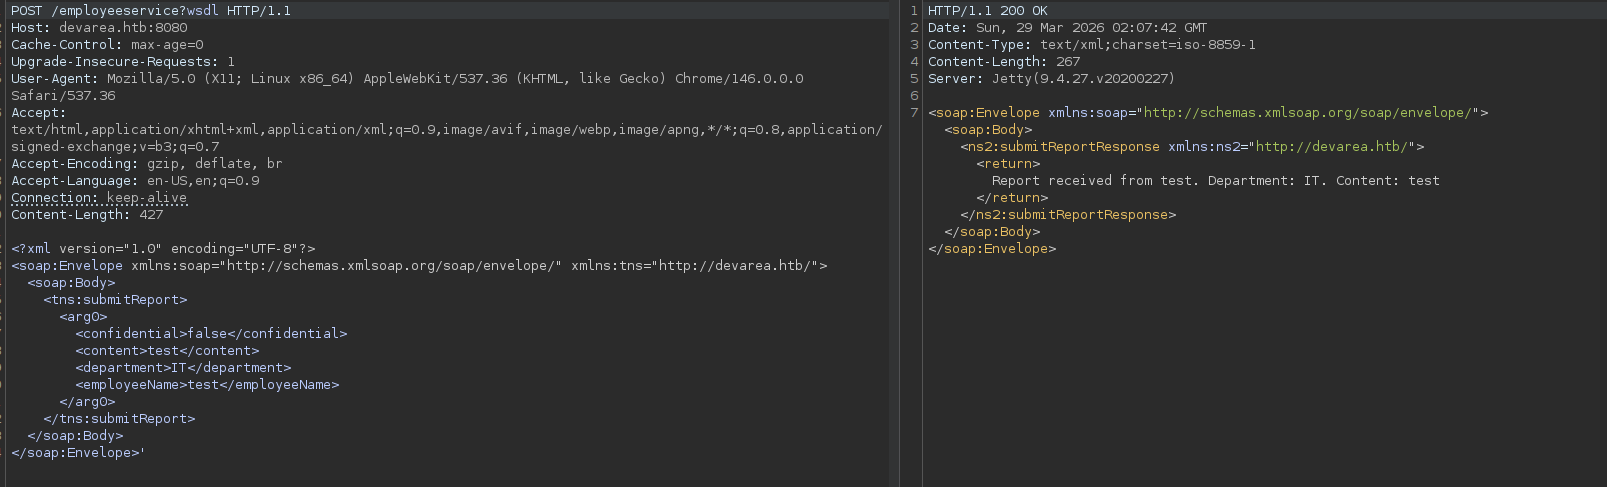Click the opening arg0 tag
Viewport: 1607px width, 487px height.
[x=83, y=317]
